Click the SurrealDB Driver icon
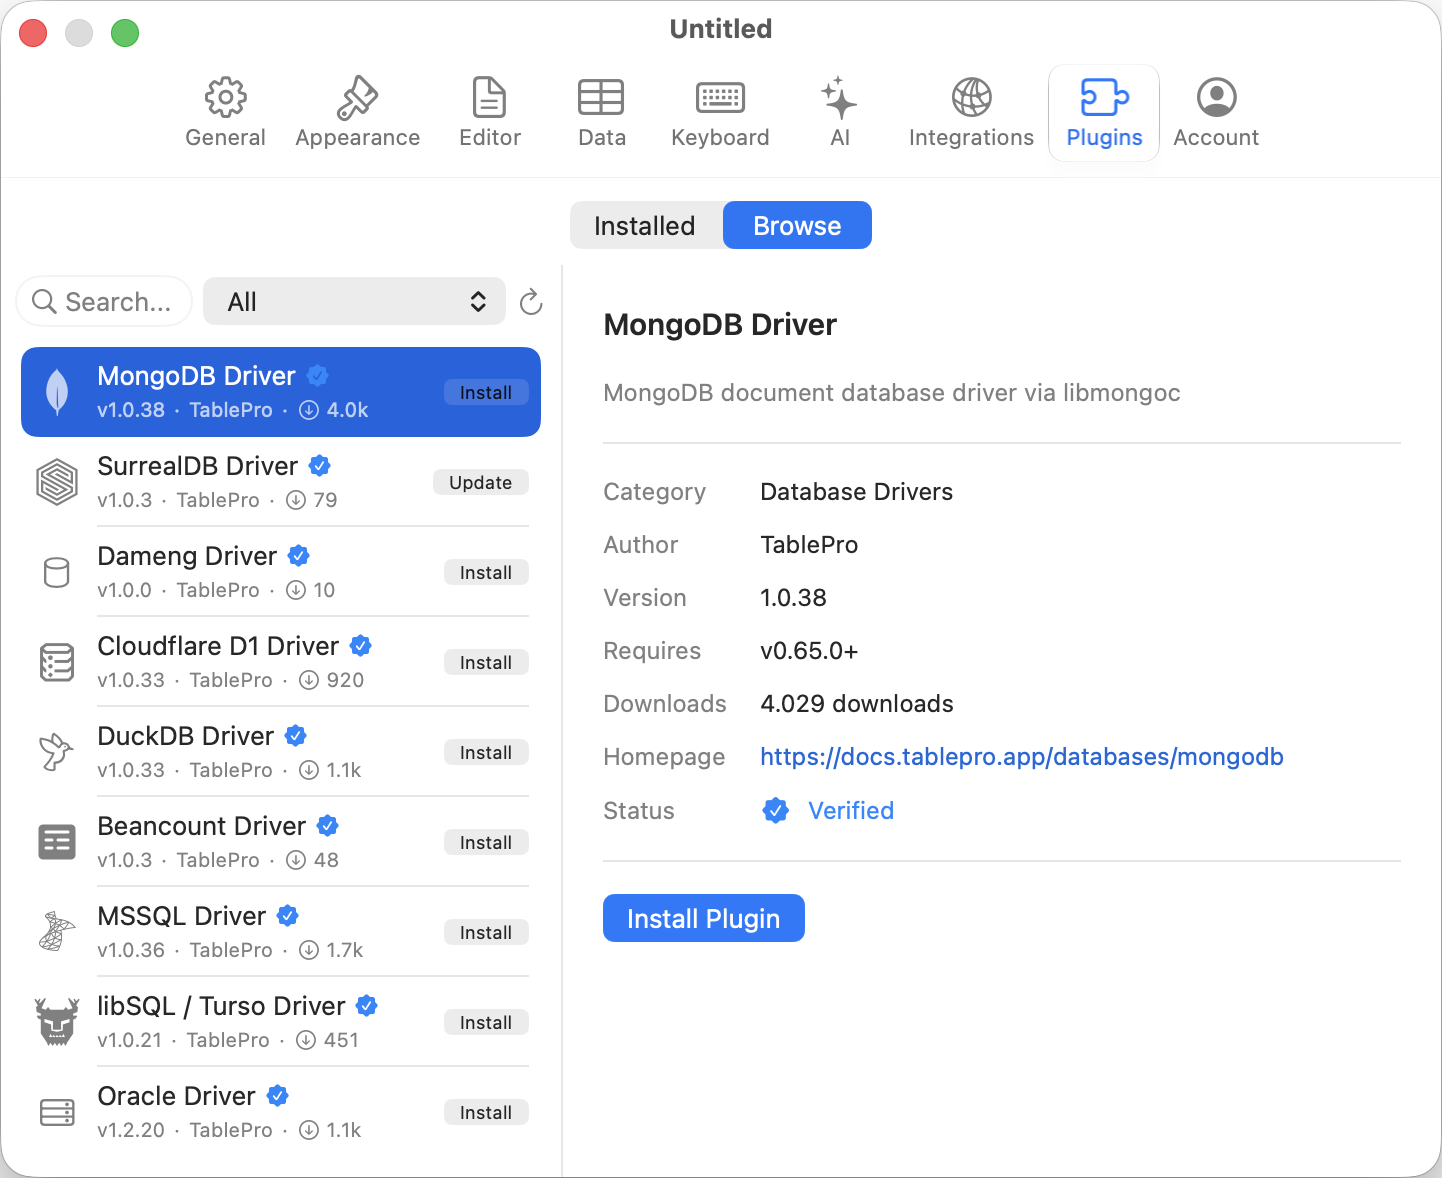 tap(57, 482)
